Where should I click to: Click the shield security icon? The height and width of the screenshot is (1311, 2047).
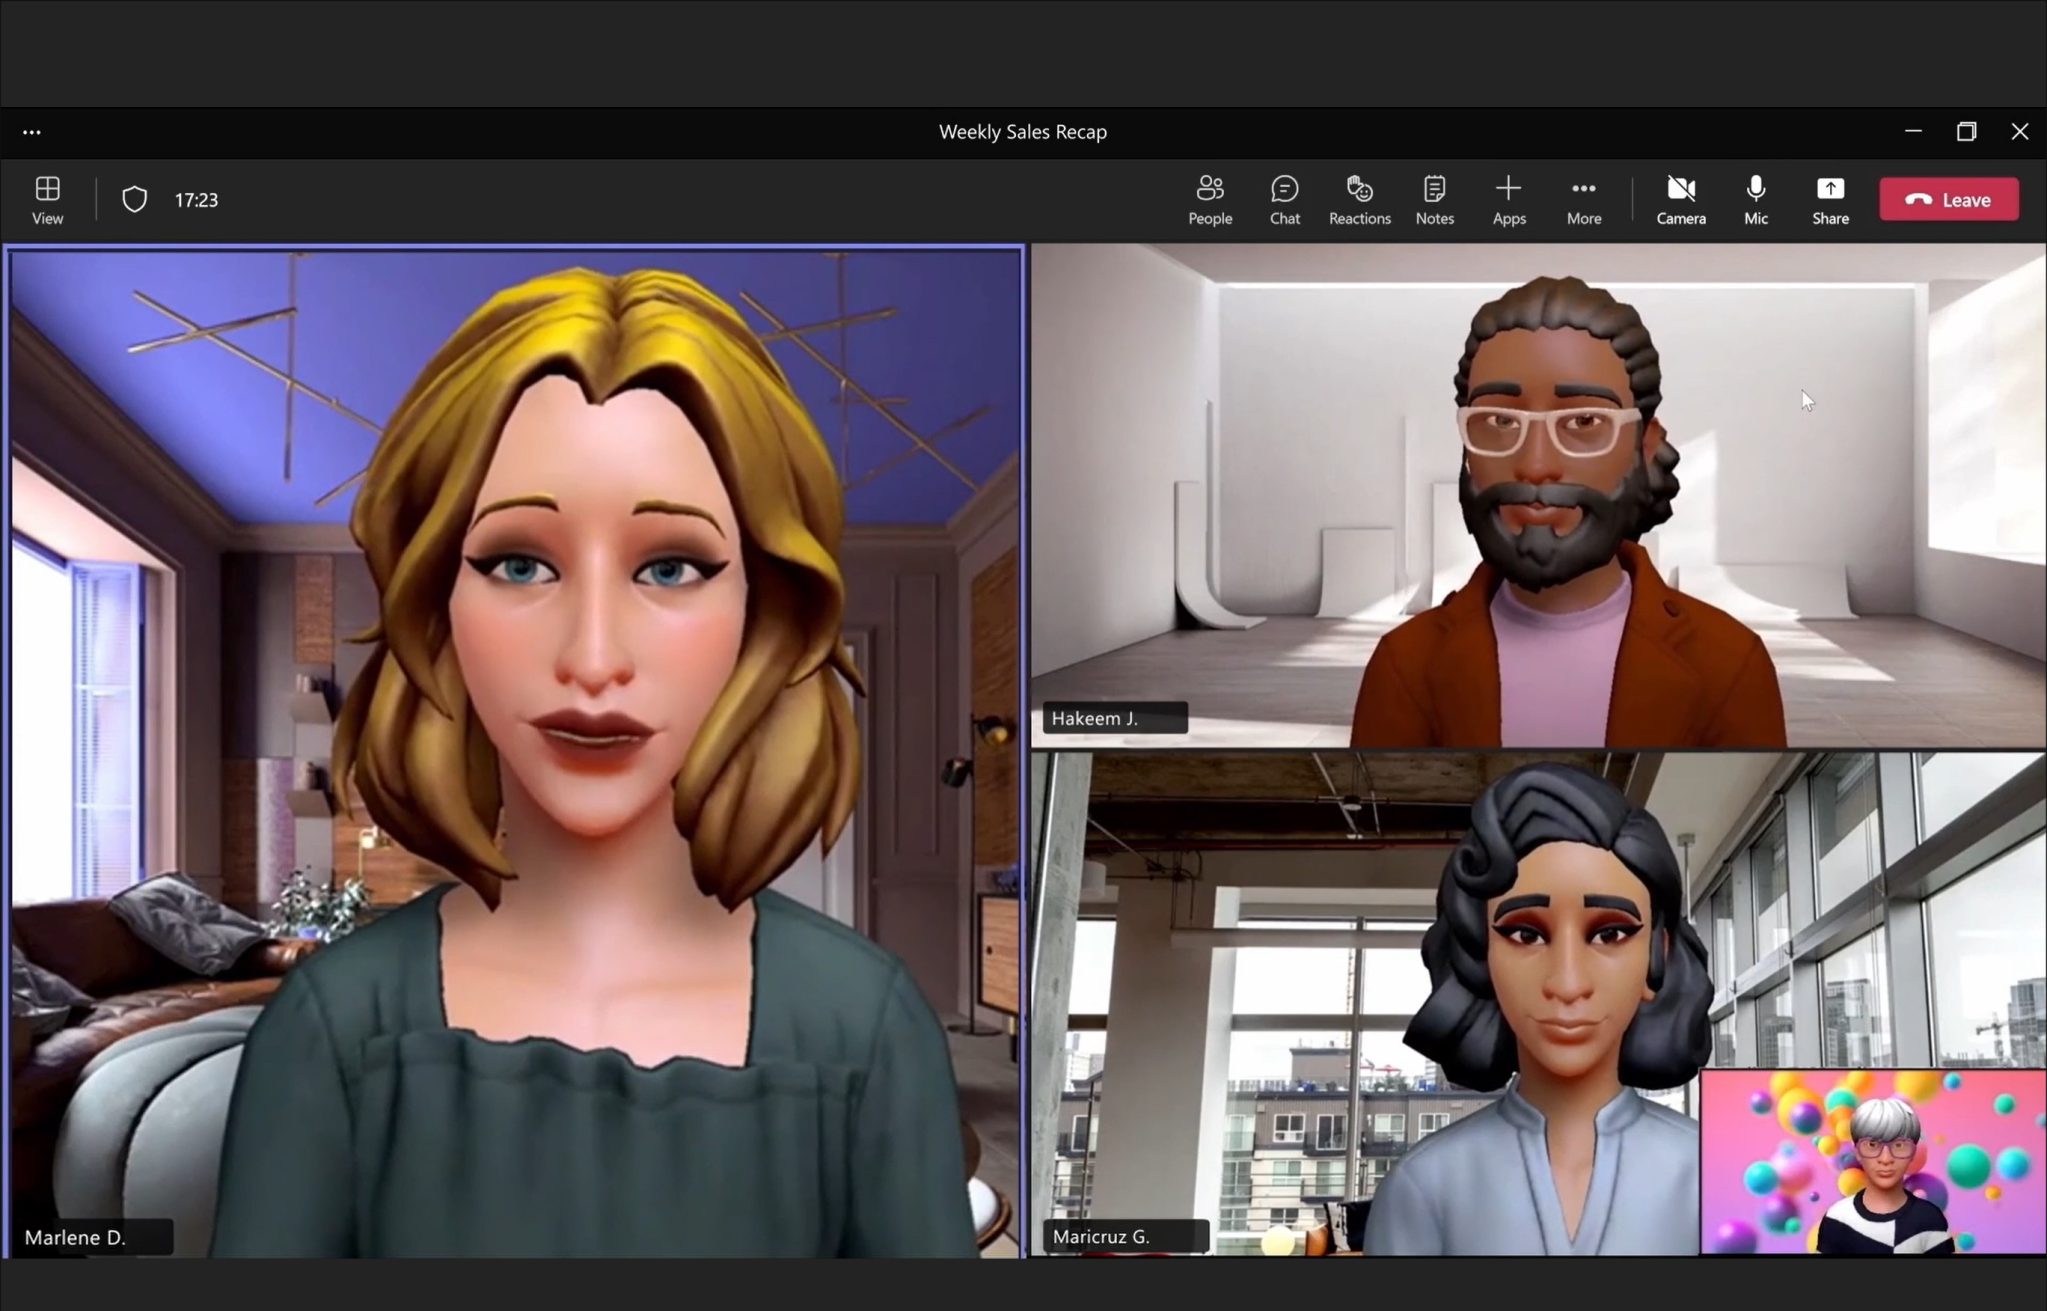134,199
